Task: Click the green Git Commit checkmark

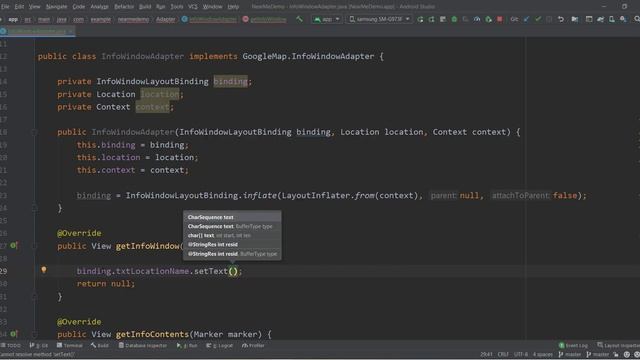Action: coord(538,19)
